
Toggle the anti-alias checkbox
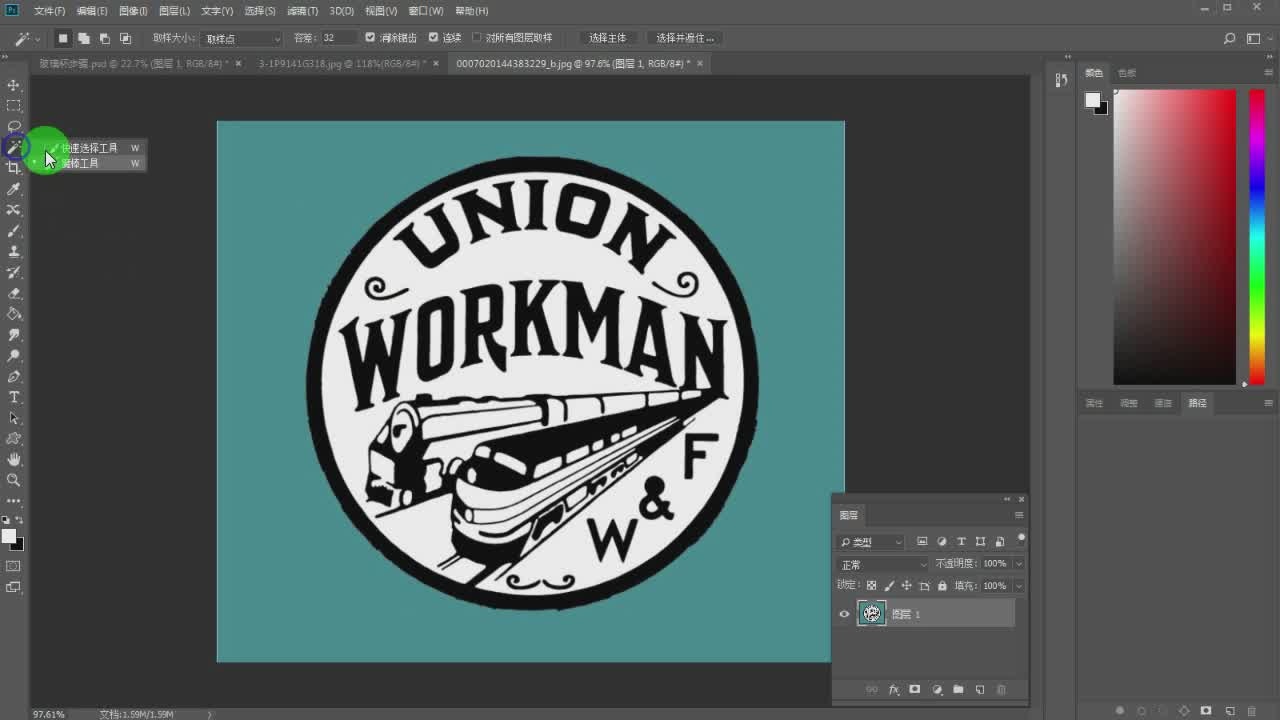click(x=370, y=38)
